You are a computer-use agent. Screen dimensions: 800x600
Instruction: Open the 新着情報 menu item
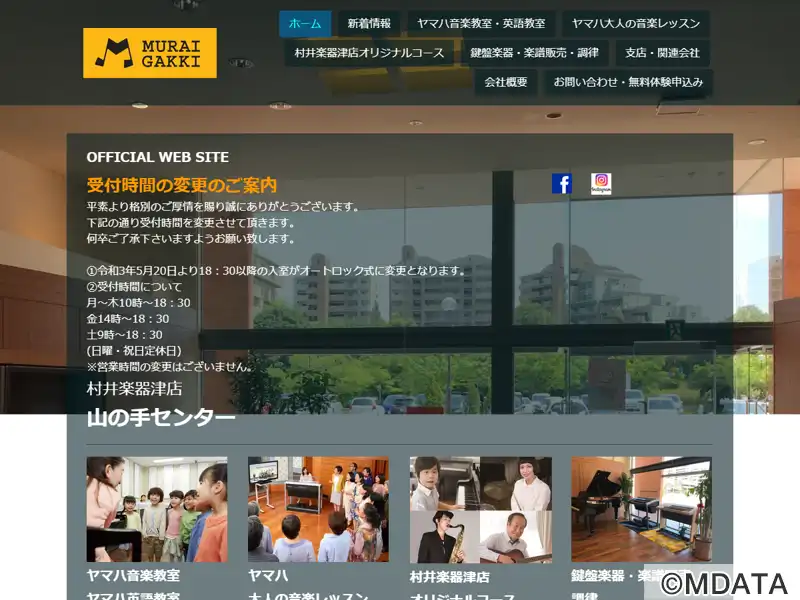(x=369, y=23)
